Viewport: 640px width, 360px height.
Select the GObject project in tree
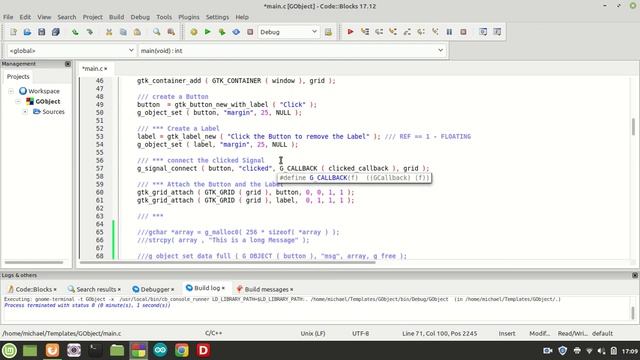pos(48,101)
